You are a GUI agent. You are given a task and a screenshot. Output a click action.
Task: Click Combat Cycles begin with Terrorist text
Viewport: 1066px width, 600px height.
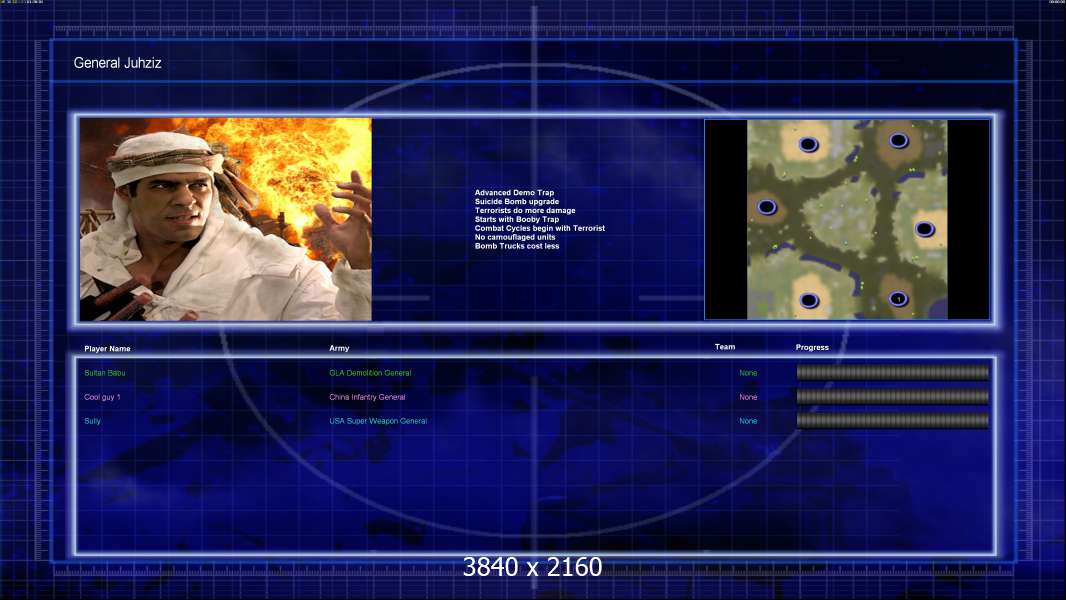tap(540, 228)
